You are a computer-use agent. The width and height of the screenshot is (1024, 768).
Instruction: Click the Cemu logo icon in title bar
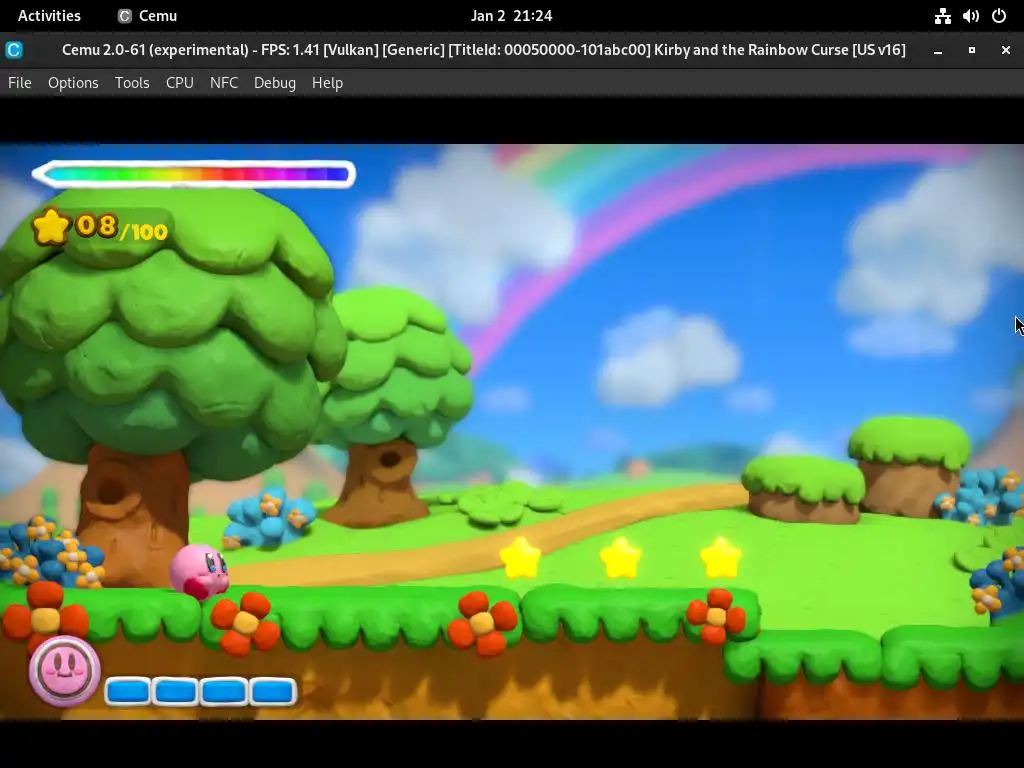pos(14,50)
